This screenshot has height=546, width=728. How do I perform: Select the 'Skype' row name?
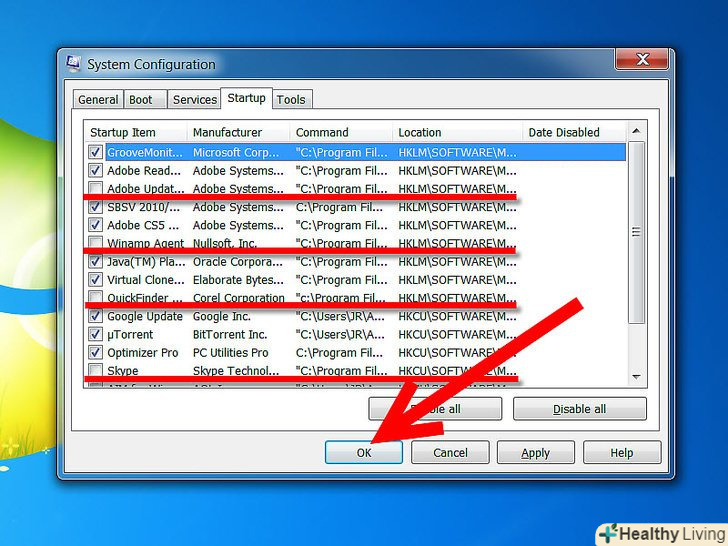[x=123, y=371]
